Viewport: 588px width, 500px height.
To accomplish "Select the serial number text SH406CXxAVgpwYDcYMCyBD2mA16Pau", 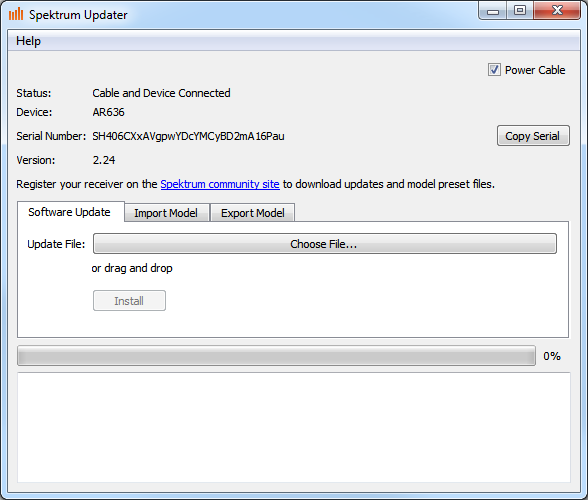I will [x=188, y=136].
